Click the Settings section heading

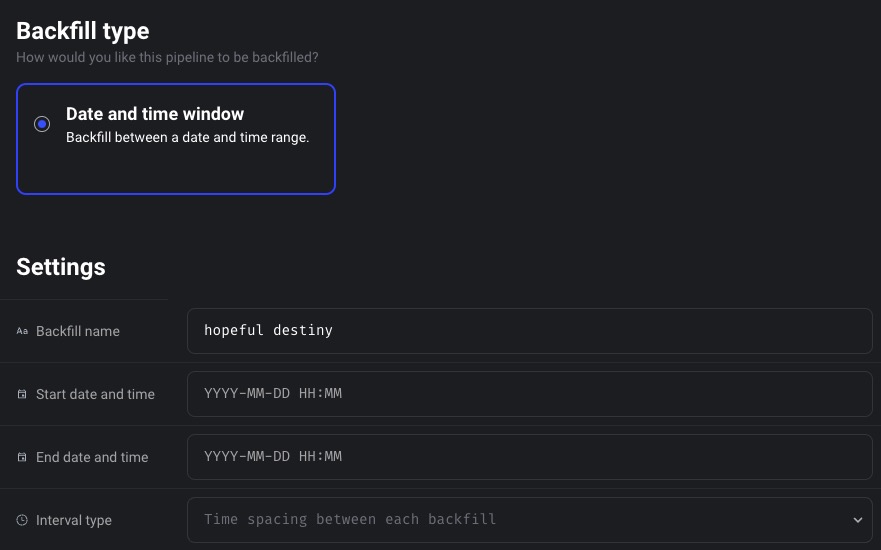pos(61,267)
